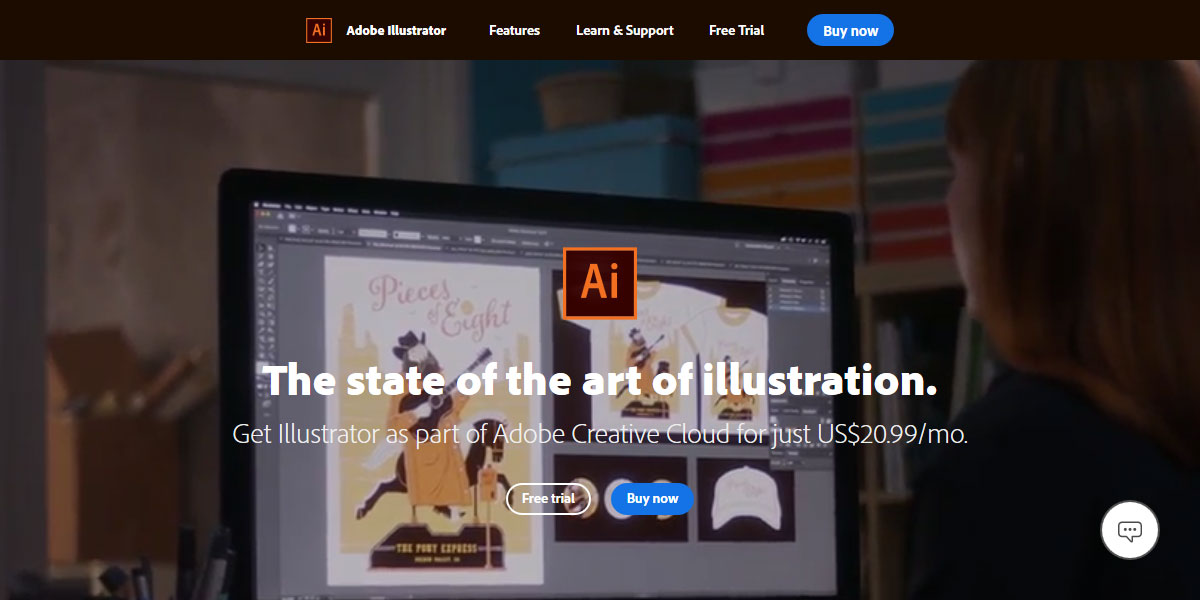Click the large orange Ai icon in hero
The image size is (1200, 600).
pyautogui.click(x=600, y=283)
